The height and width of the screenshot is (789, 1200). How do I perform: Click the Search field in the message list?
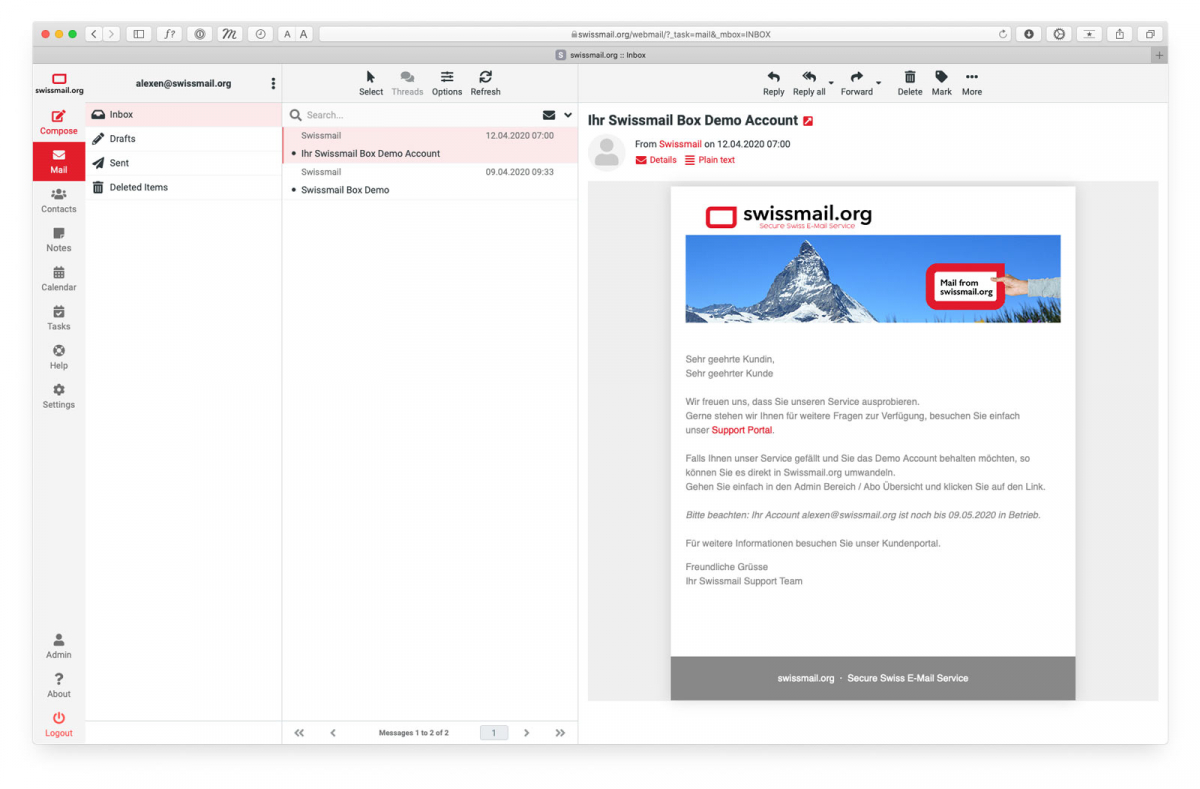pos(420,115)
